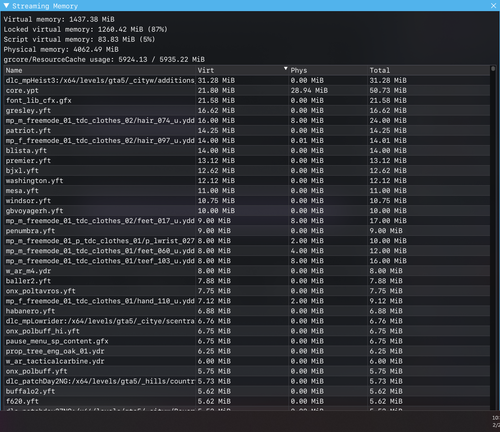The height and width of the screenshot is (432, 500).
Task: Select the hand_110_u.ydd clothes row
Action: coord(247,301)
